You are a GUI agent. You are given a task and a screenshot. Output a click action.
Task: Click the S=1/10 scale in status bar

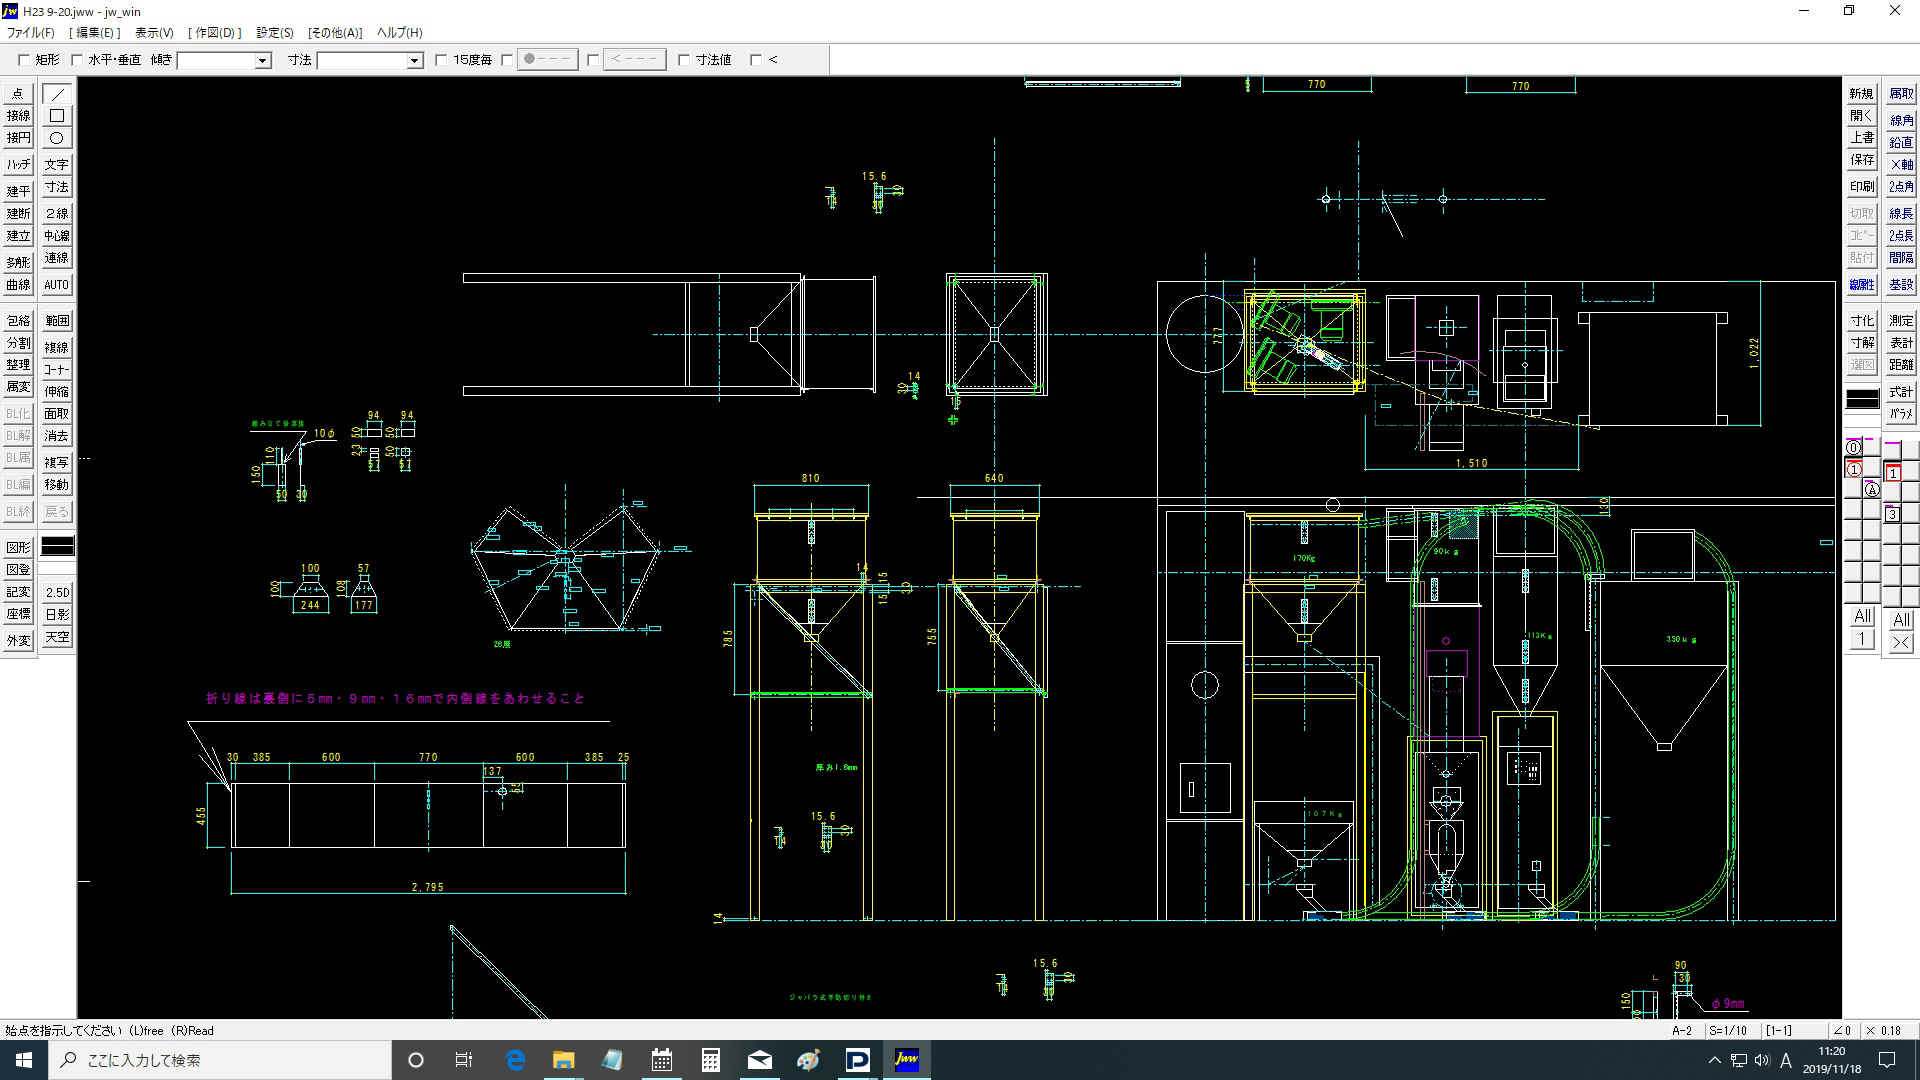[1727, 1030]
